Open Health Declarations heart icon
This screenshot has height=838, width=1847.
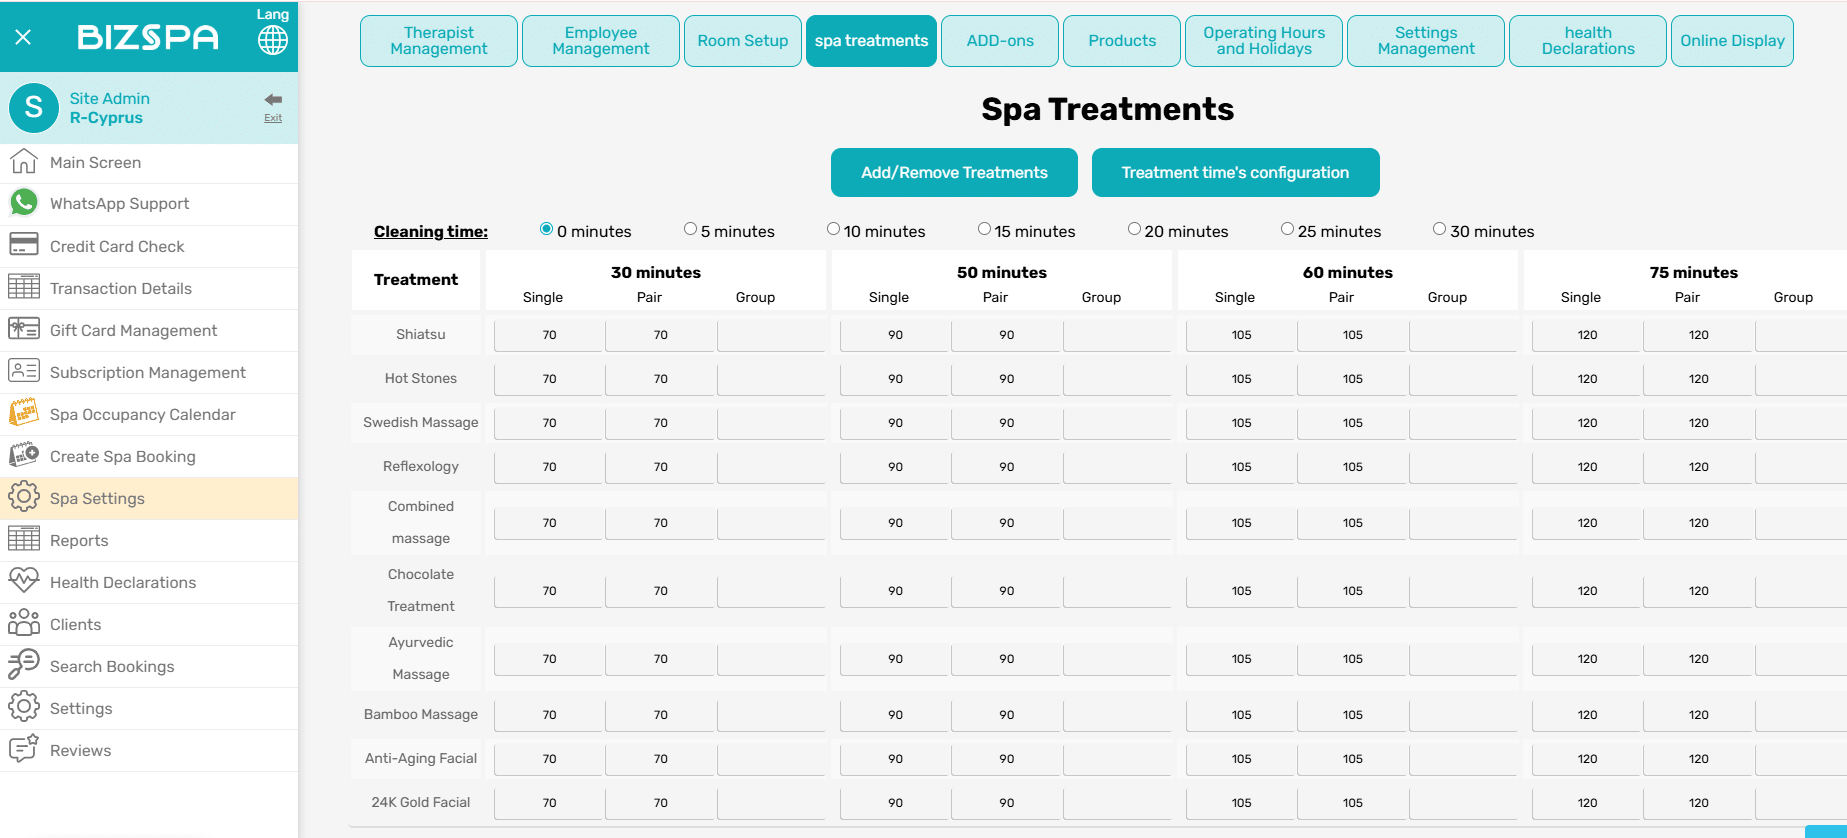click(24, 581)
